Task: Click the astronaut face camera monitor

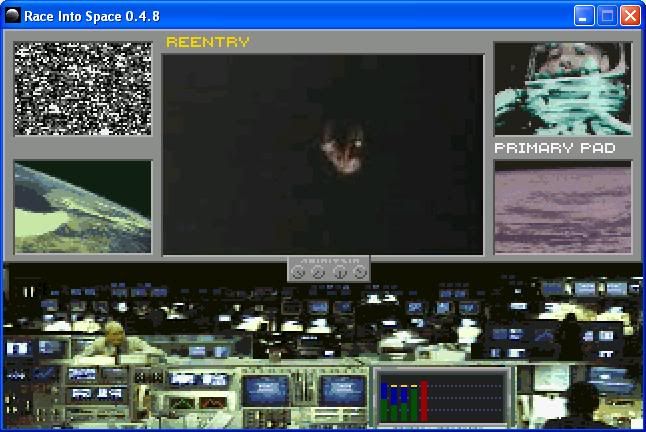Action: (x=563, y=89)
